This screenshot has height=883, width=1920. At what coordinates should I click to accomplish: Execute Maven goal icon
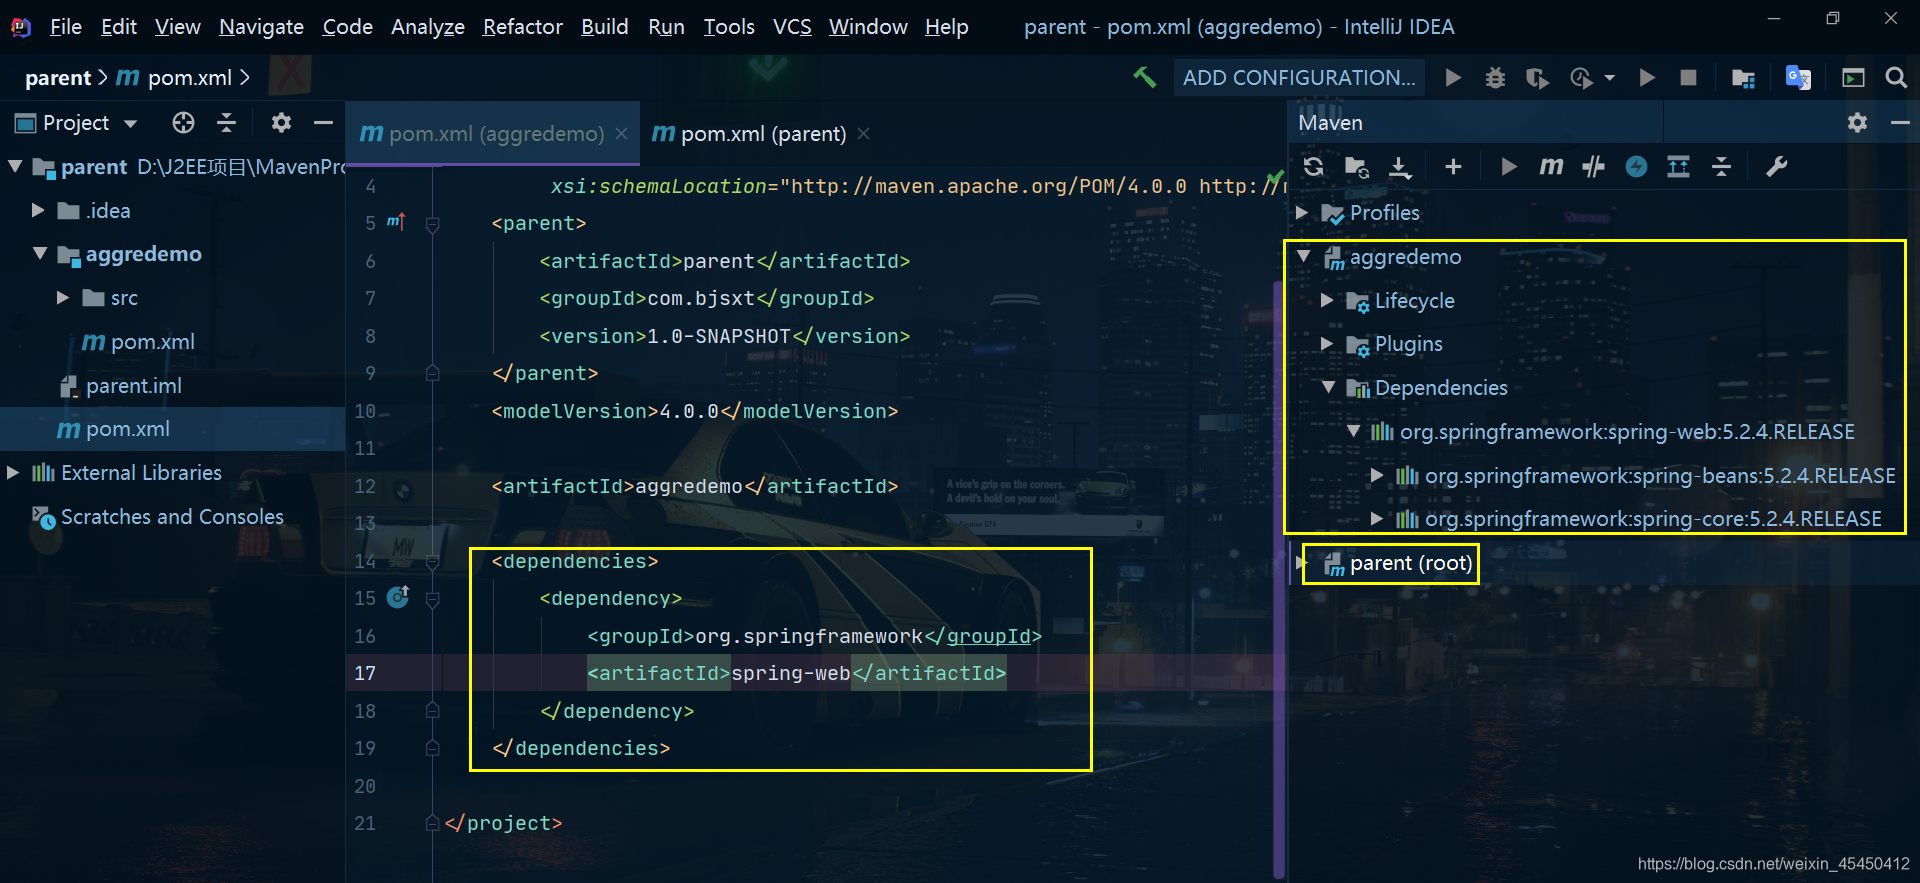coord(1551,166)
